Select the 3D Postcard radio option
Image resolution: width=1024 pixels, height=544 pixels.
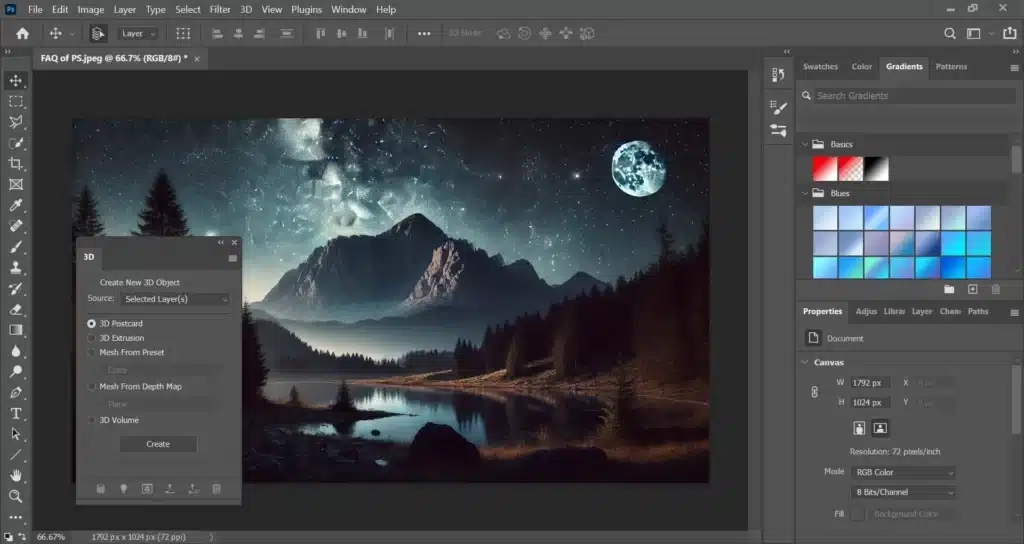click(x=91, y=323)
